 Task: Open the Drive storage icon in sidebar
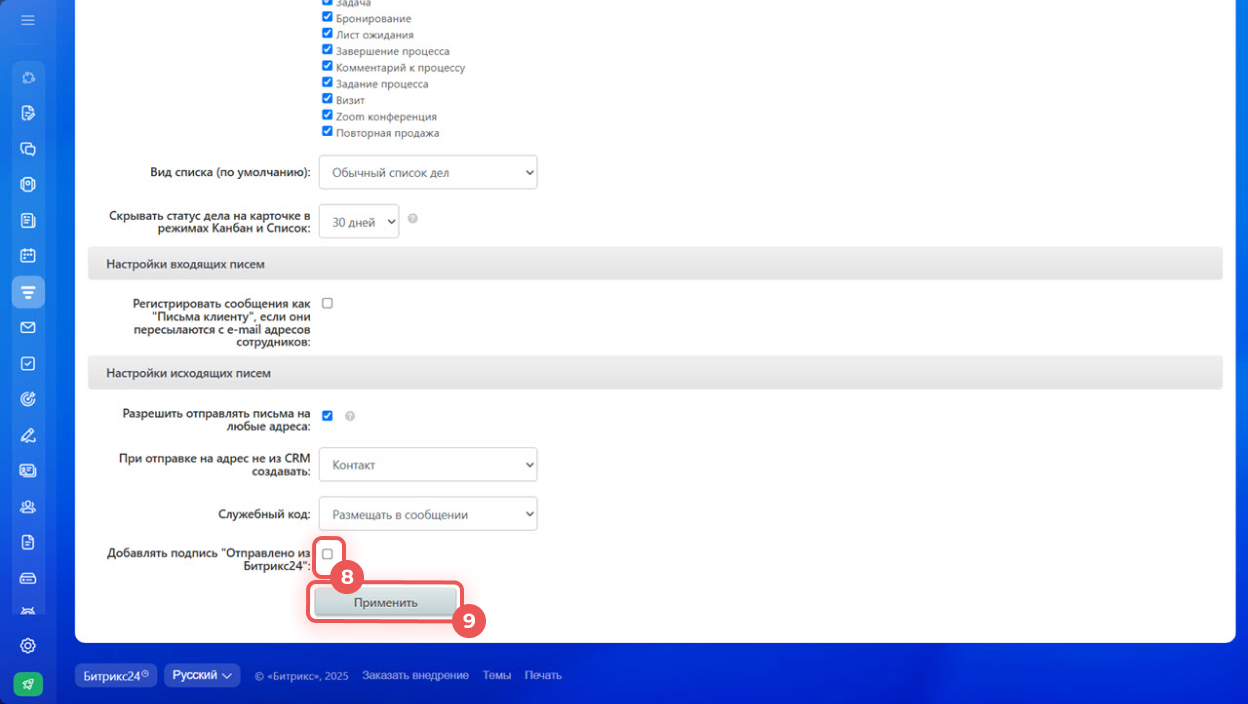click(28, 578)
